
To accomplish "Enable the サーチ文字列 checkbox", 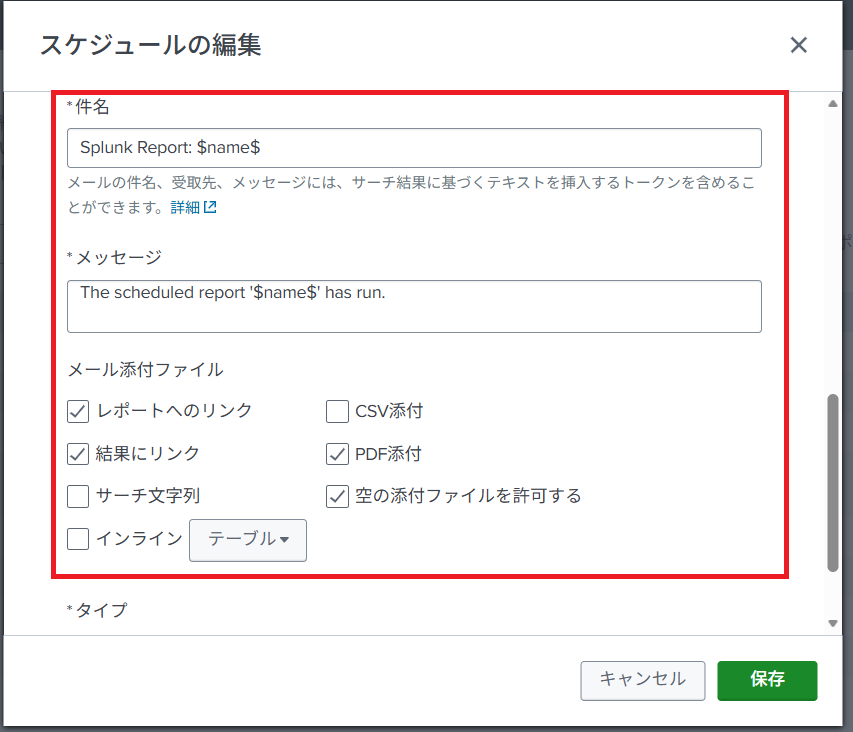I will point(78,496).
